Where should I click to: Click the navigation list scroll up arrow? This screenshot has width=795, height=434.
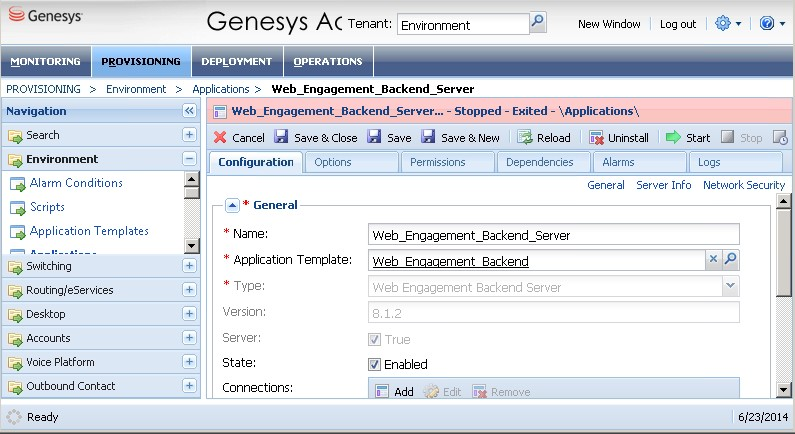pos(192,178)
